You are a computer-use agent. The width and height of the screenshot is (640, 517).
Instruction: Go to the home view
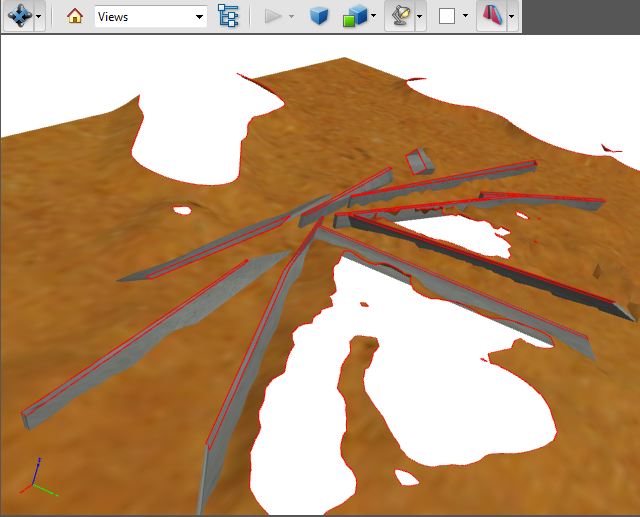[75, 16]
